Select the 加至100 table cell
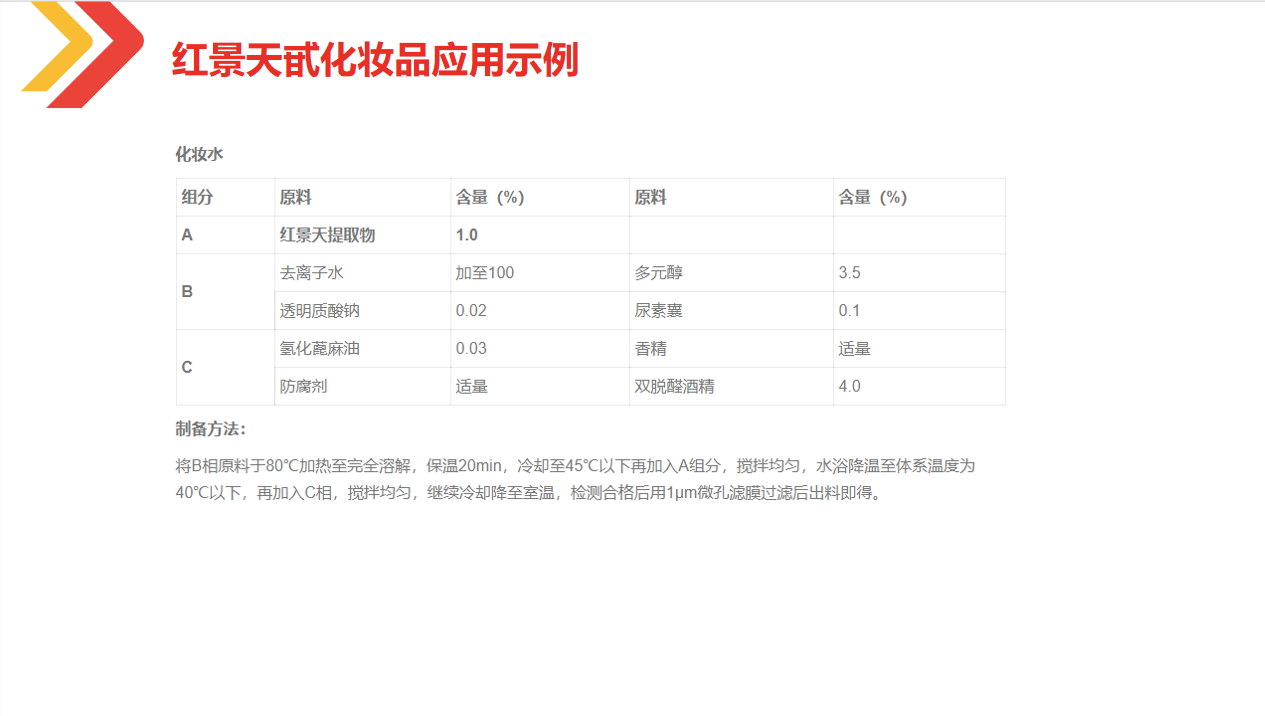The image size is (1265, 716). pyautogui.click(x=485, y=273)
